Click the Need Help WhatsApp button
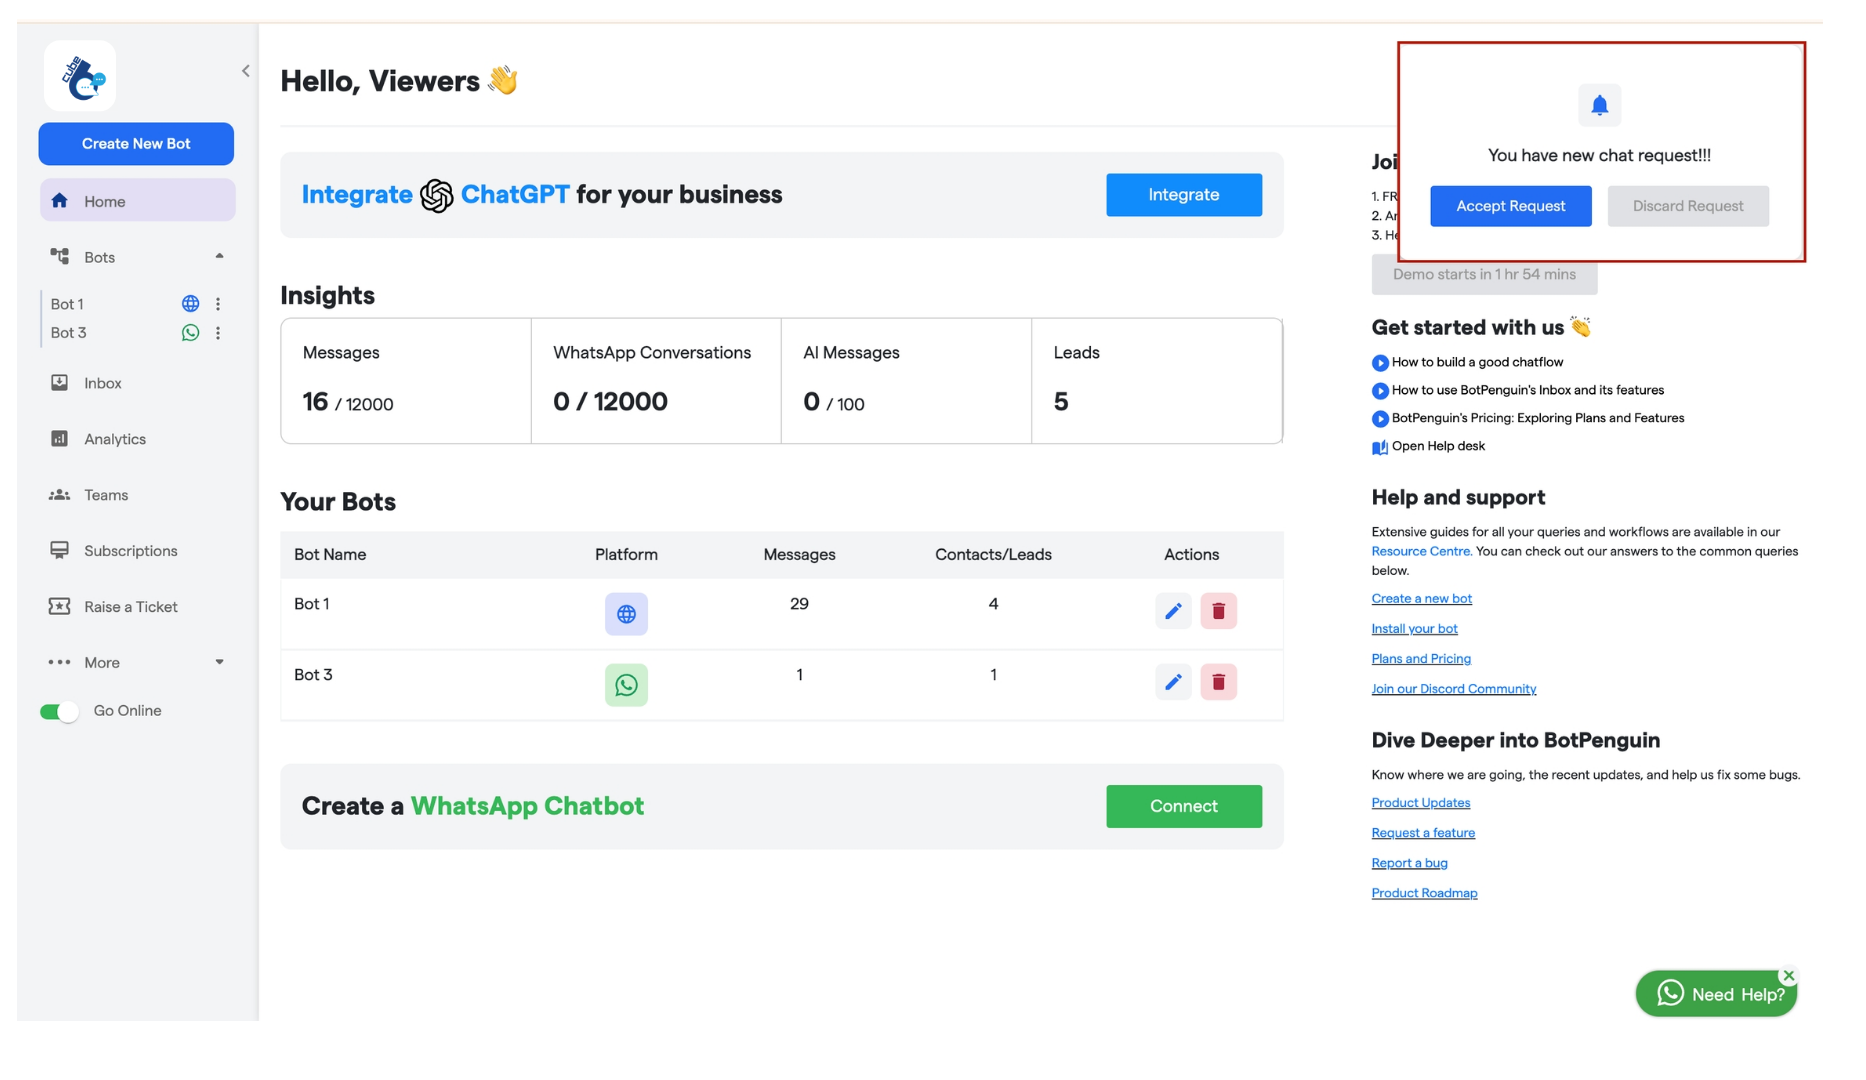This screenshot has height=1080, width=1866. (x=1716, y=994)
